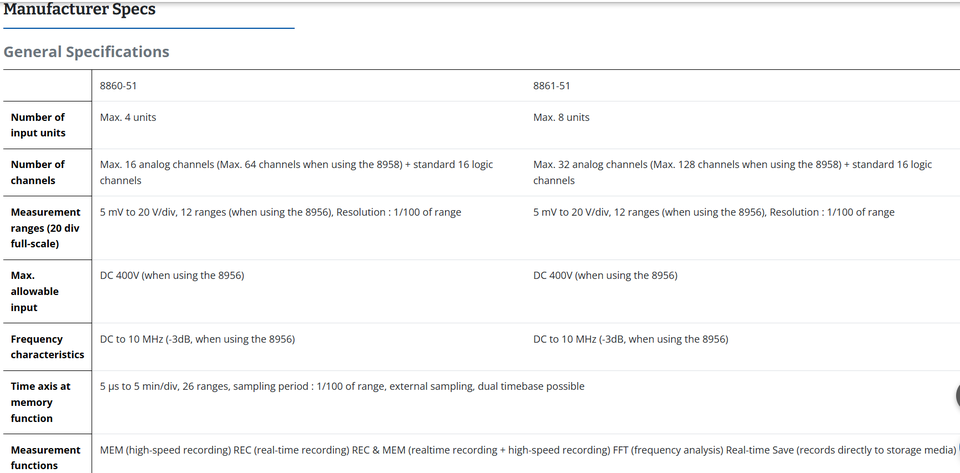Image resolution: width=960 pixels, height=473 pixels.
Task: Click the Measurement ranges row label
Action: coord(46,228)
